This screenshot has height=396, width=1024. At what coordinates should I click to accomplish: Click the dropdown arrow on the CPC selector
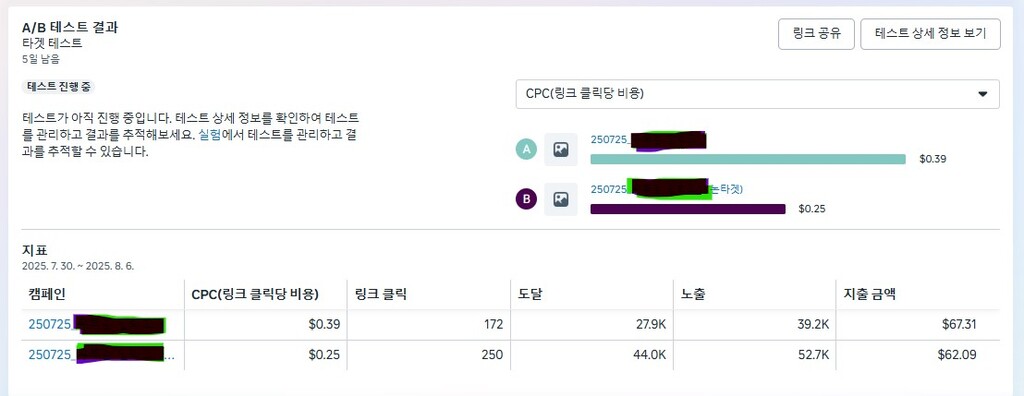[x=982, y=94]
